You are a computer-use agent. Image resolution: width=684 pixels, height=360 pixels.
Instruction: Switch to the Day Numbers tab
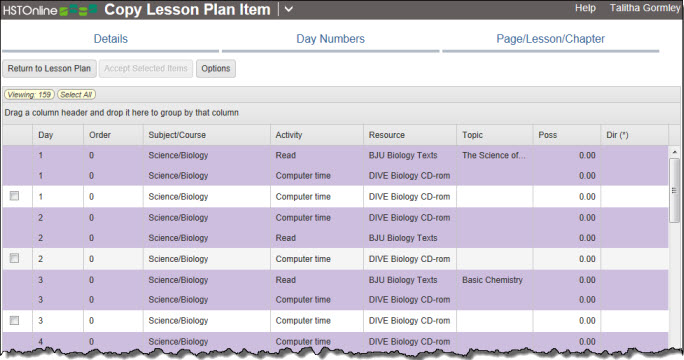(x=331, y=39)
